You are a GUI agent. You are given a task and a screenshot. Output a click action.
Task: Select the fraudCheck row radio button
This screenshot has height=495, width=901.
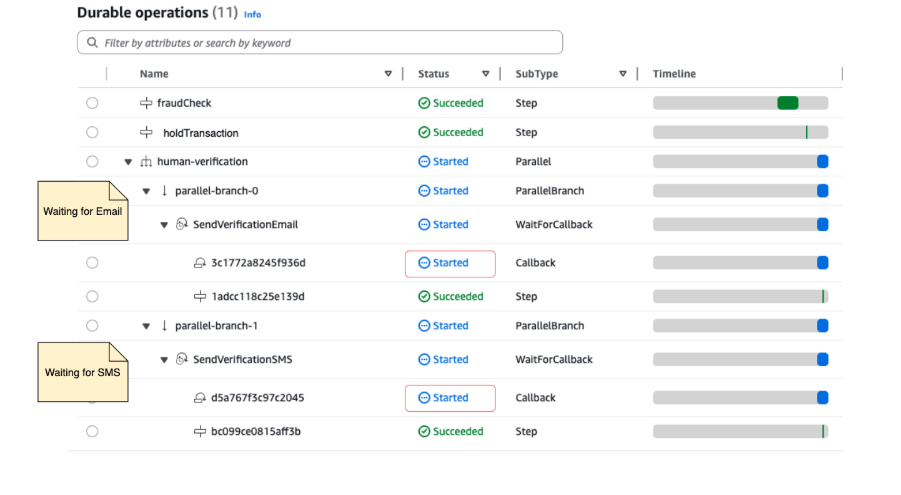click(x=92, y=103)
